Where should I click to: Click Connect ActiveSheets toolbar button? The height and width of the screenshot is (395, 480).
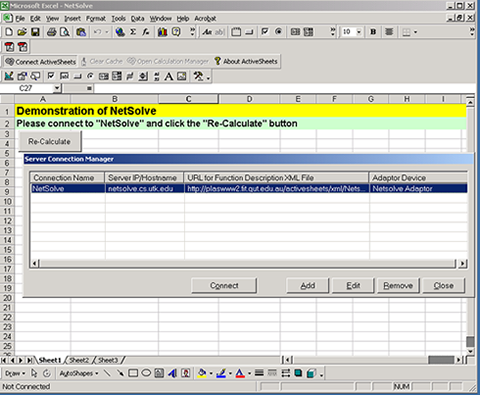(x=41, y=62)
